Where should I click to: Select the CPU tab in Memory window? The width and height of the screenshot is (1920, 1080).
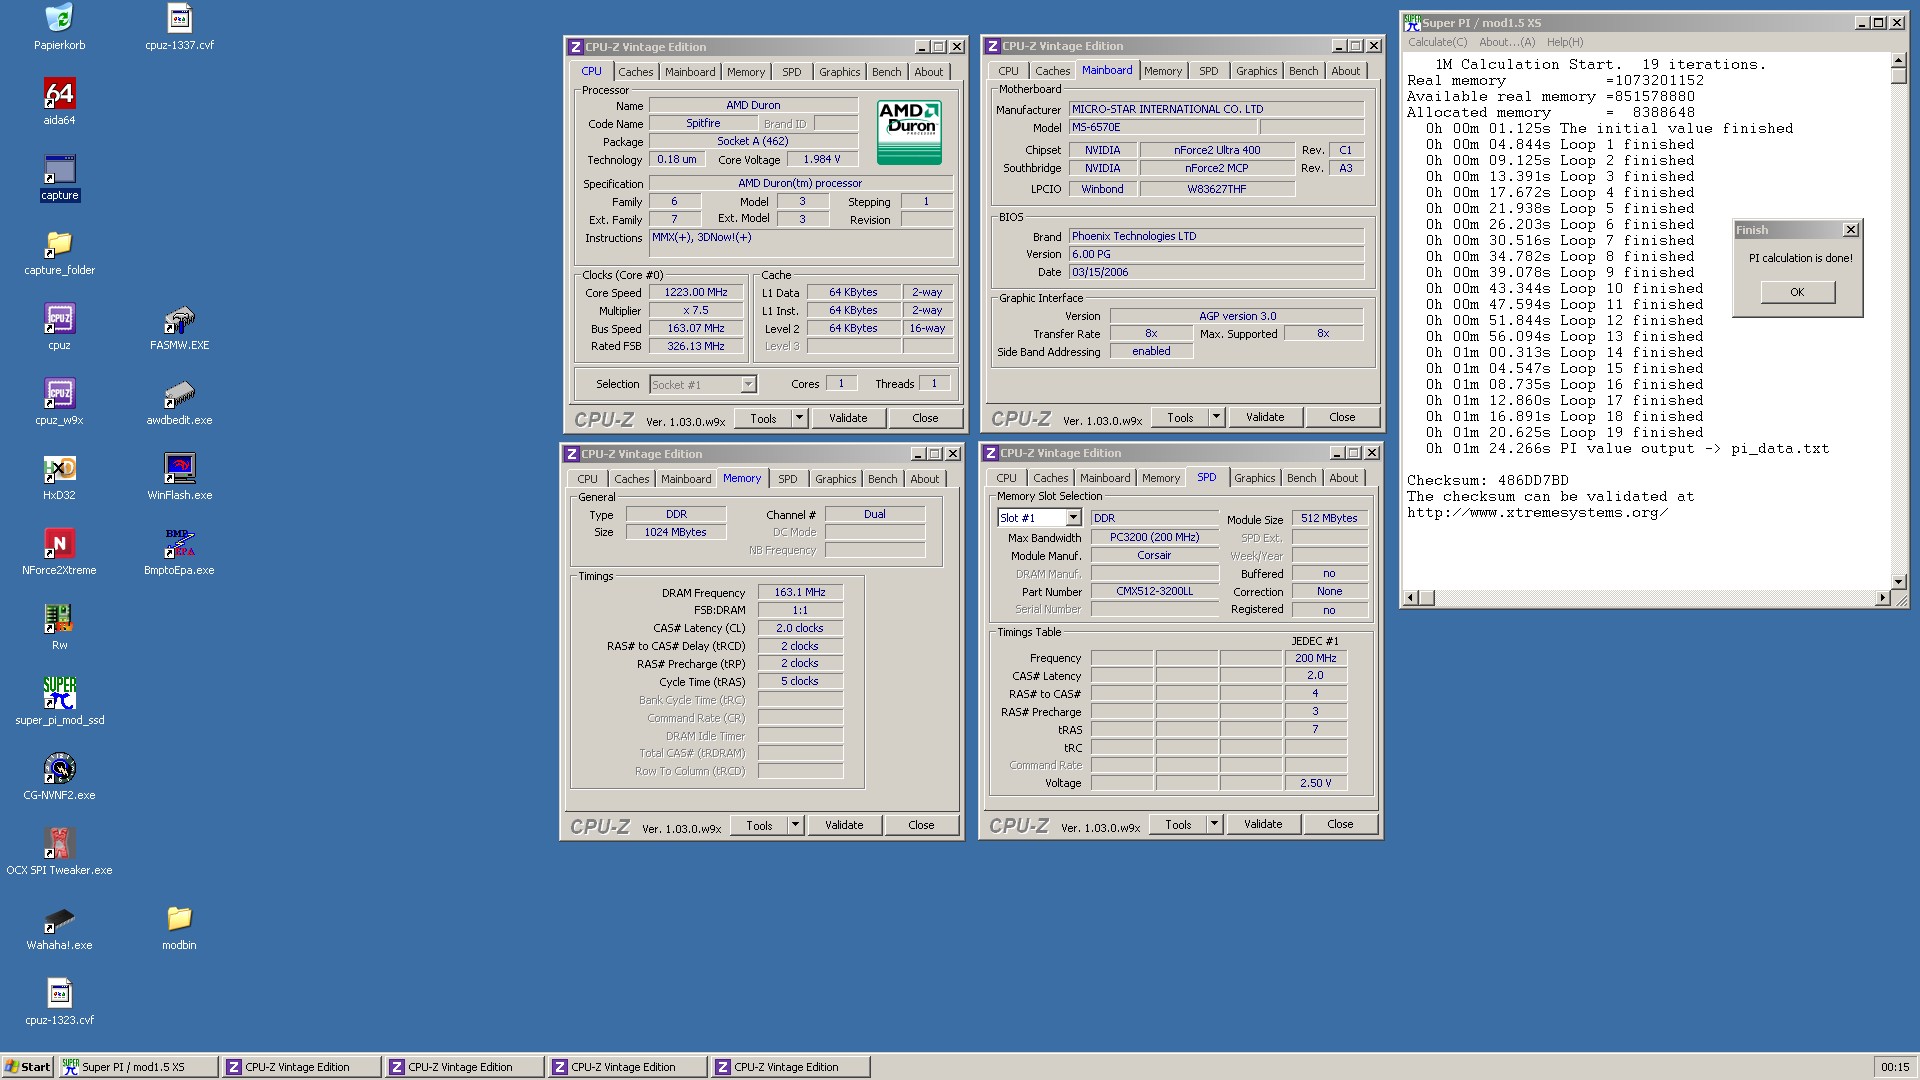587,479
